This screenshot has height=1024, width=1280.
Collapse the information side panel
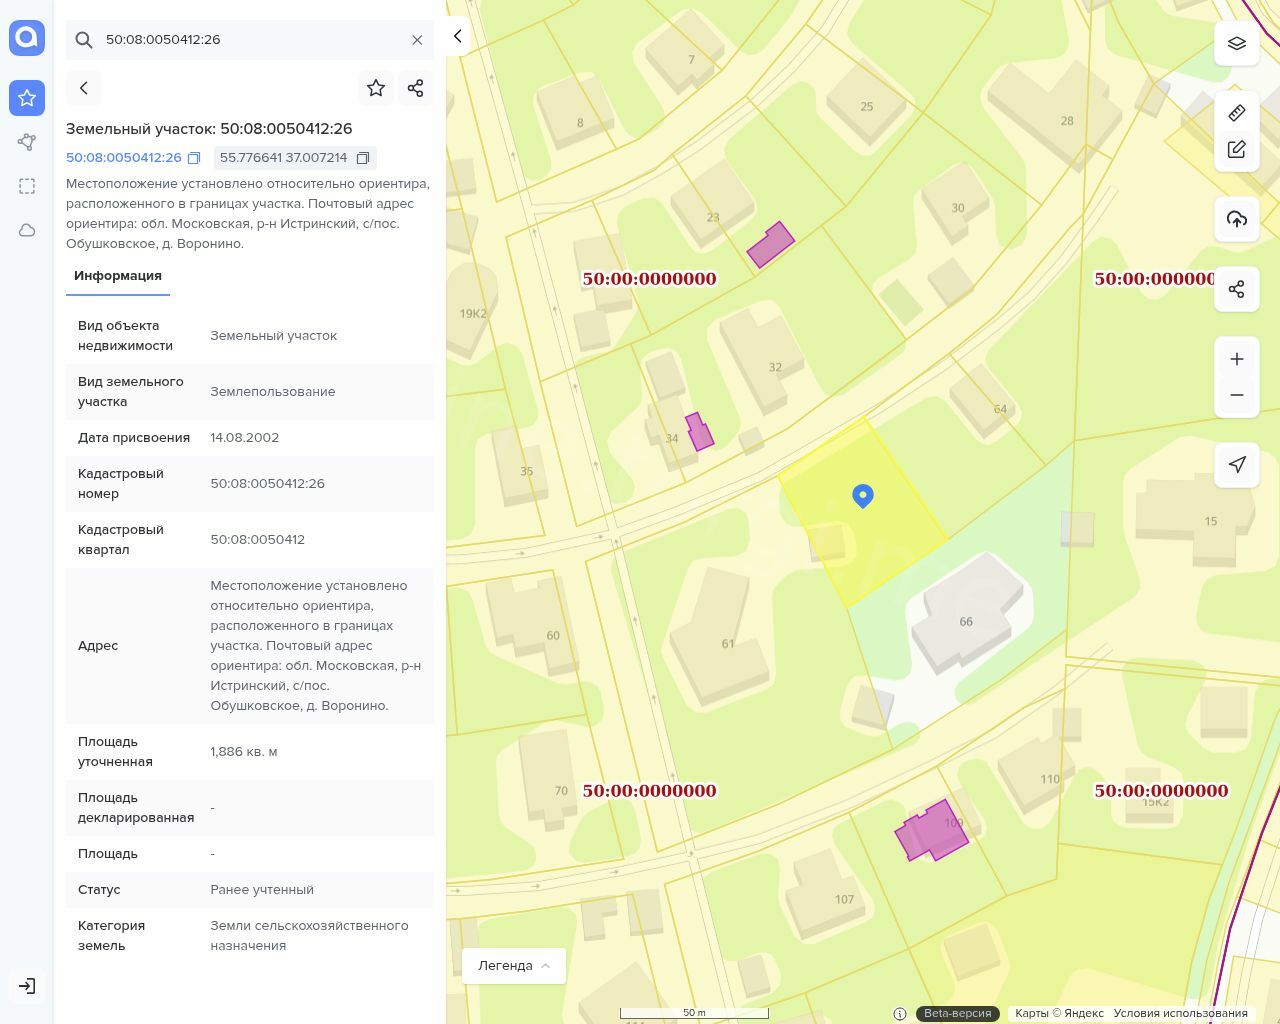457,36
